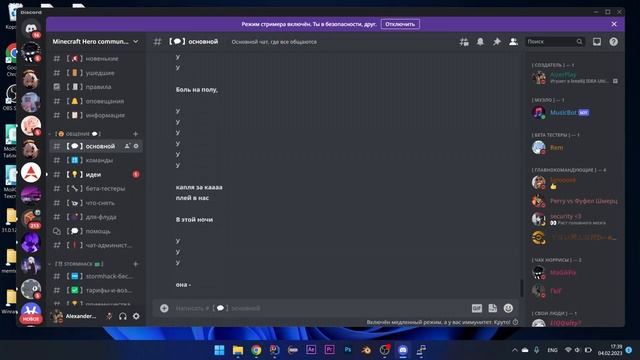Open Minecraft Hero community server dropdown
This screenshot has height=360, width=640.
[96, 42]
